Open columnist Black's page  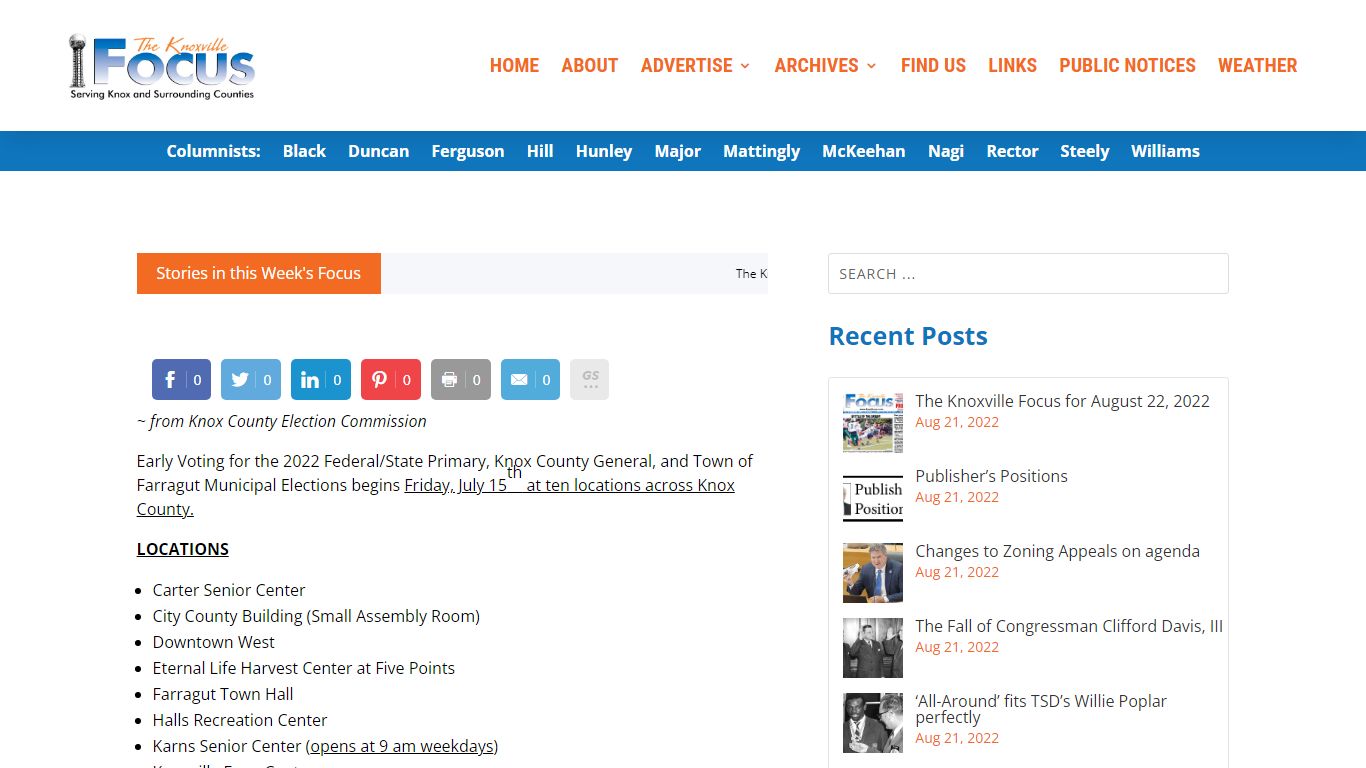[304, 151]
